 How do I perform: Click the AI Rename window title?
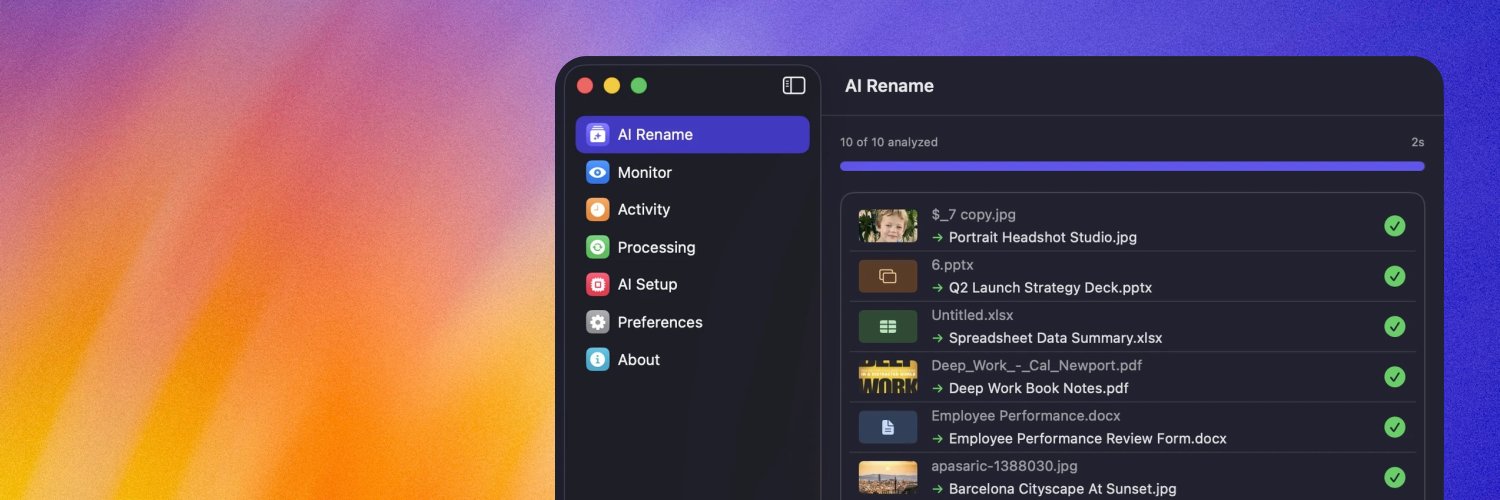click(889, 86)
